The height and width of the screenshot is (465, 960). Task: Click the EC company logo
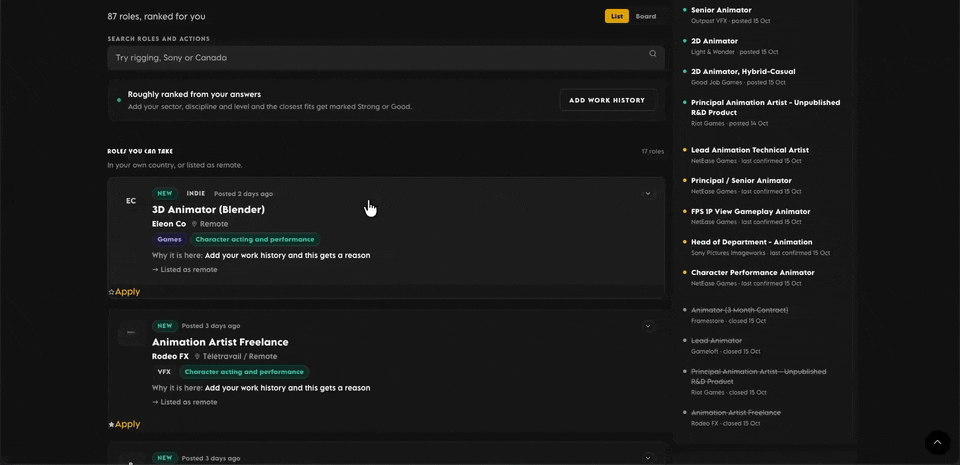pos(131,201)
